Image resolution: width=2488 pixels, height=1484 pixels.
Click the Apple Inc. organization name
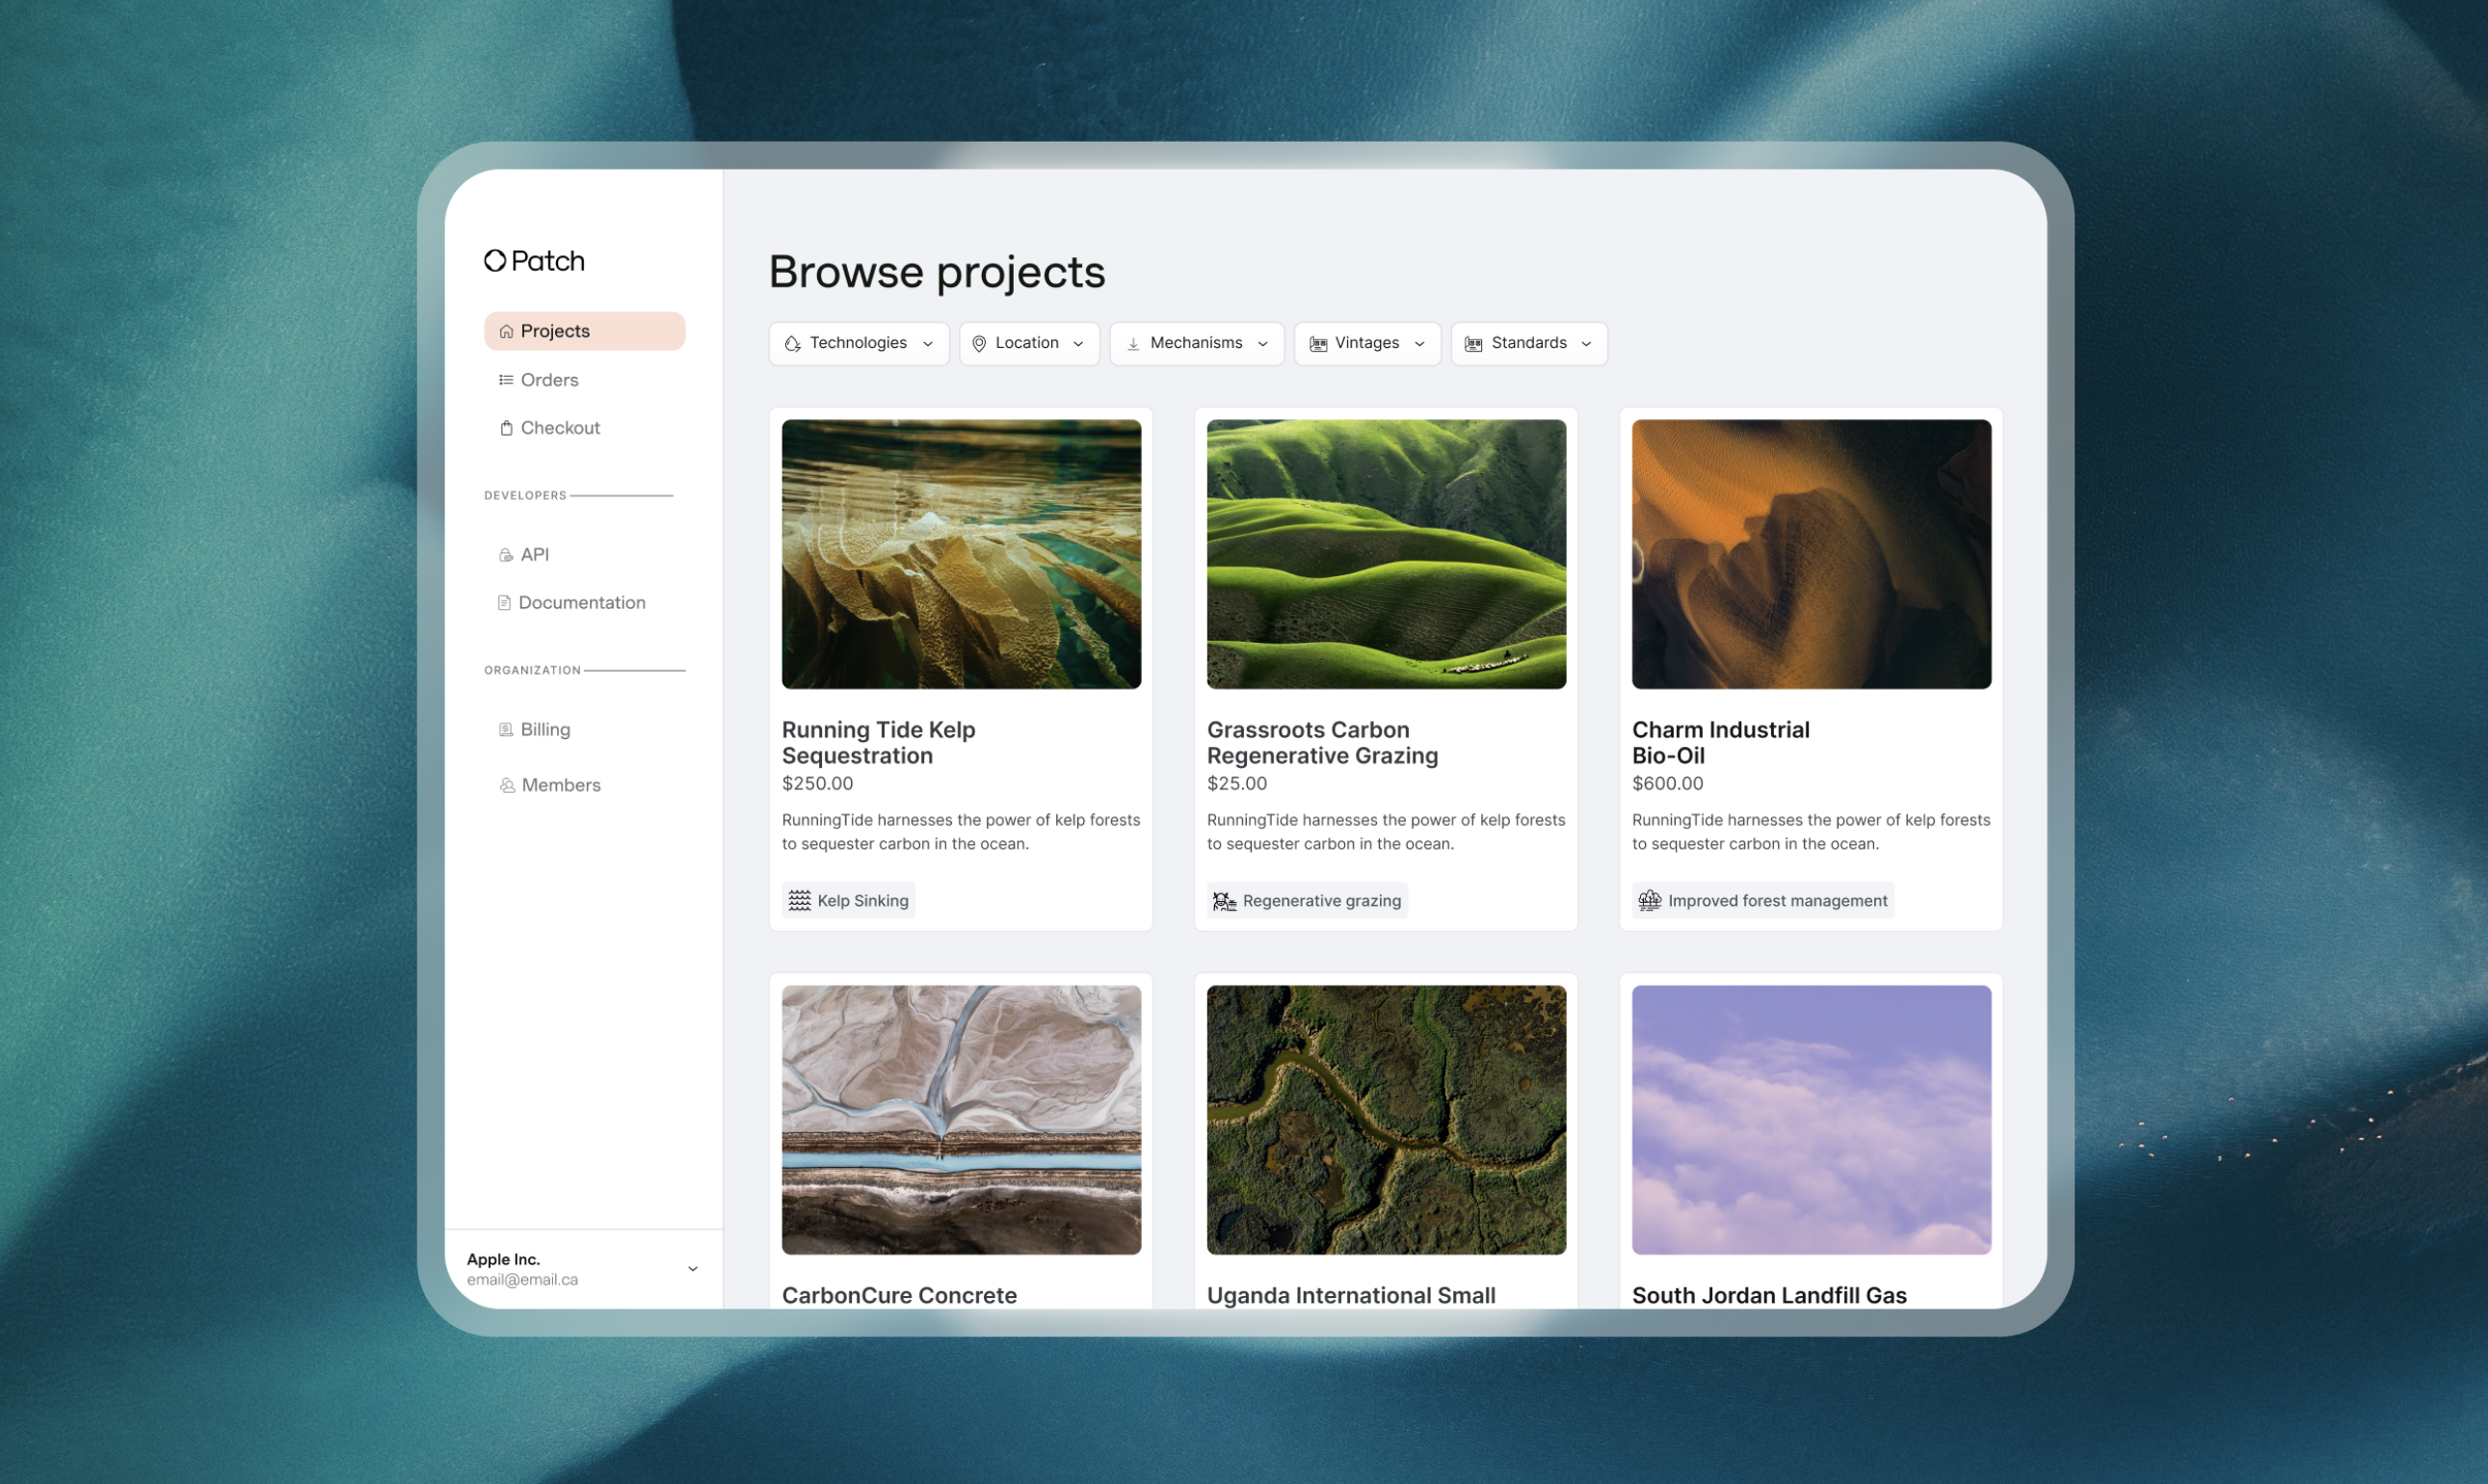point(504,1260)
